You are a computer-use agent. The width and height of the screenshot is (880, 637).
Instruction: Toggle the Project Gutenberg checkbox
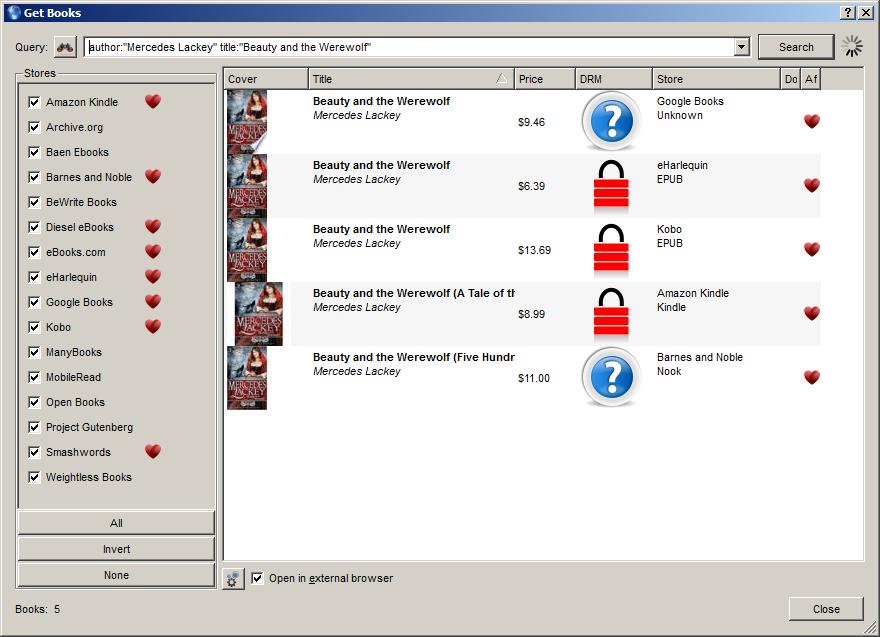(x=34, y=427)
